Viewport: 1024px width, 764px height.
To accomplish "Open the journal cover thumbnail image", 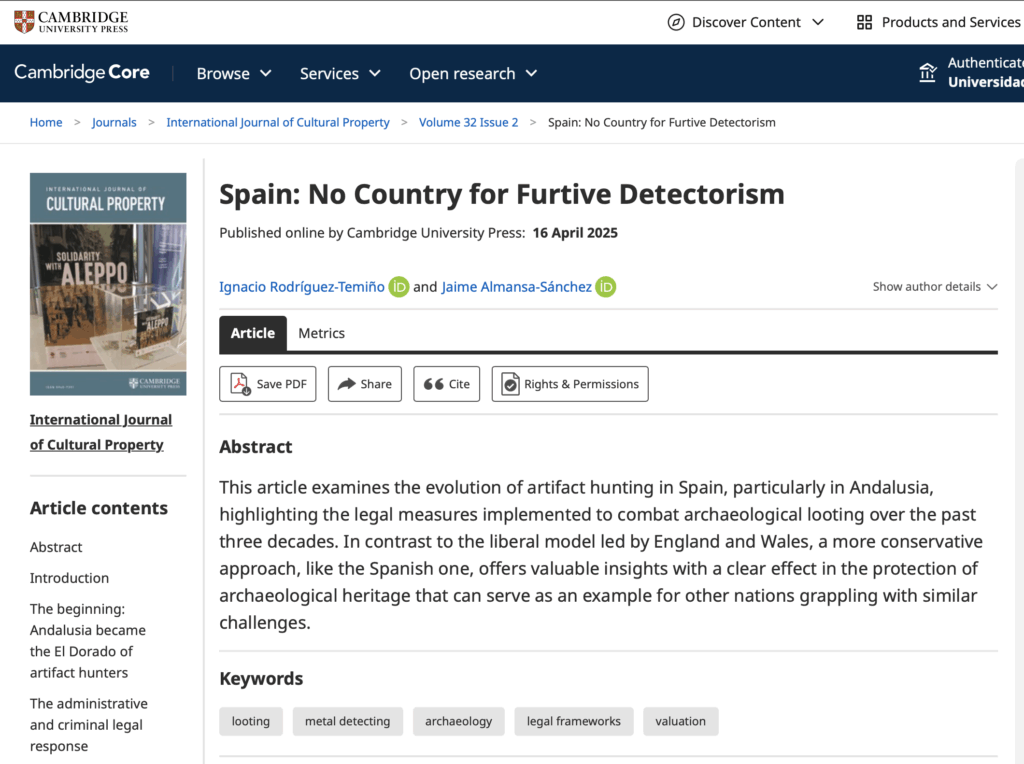I will pyautogui.click(x=108, y=284).
